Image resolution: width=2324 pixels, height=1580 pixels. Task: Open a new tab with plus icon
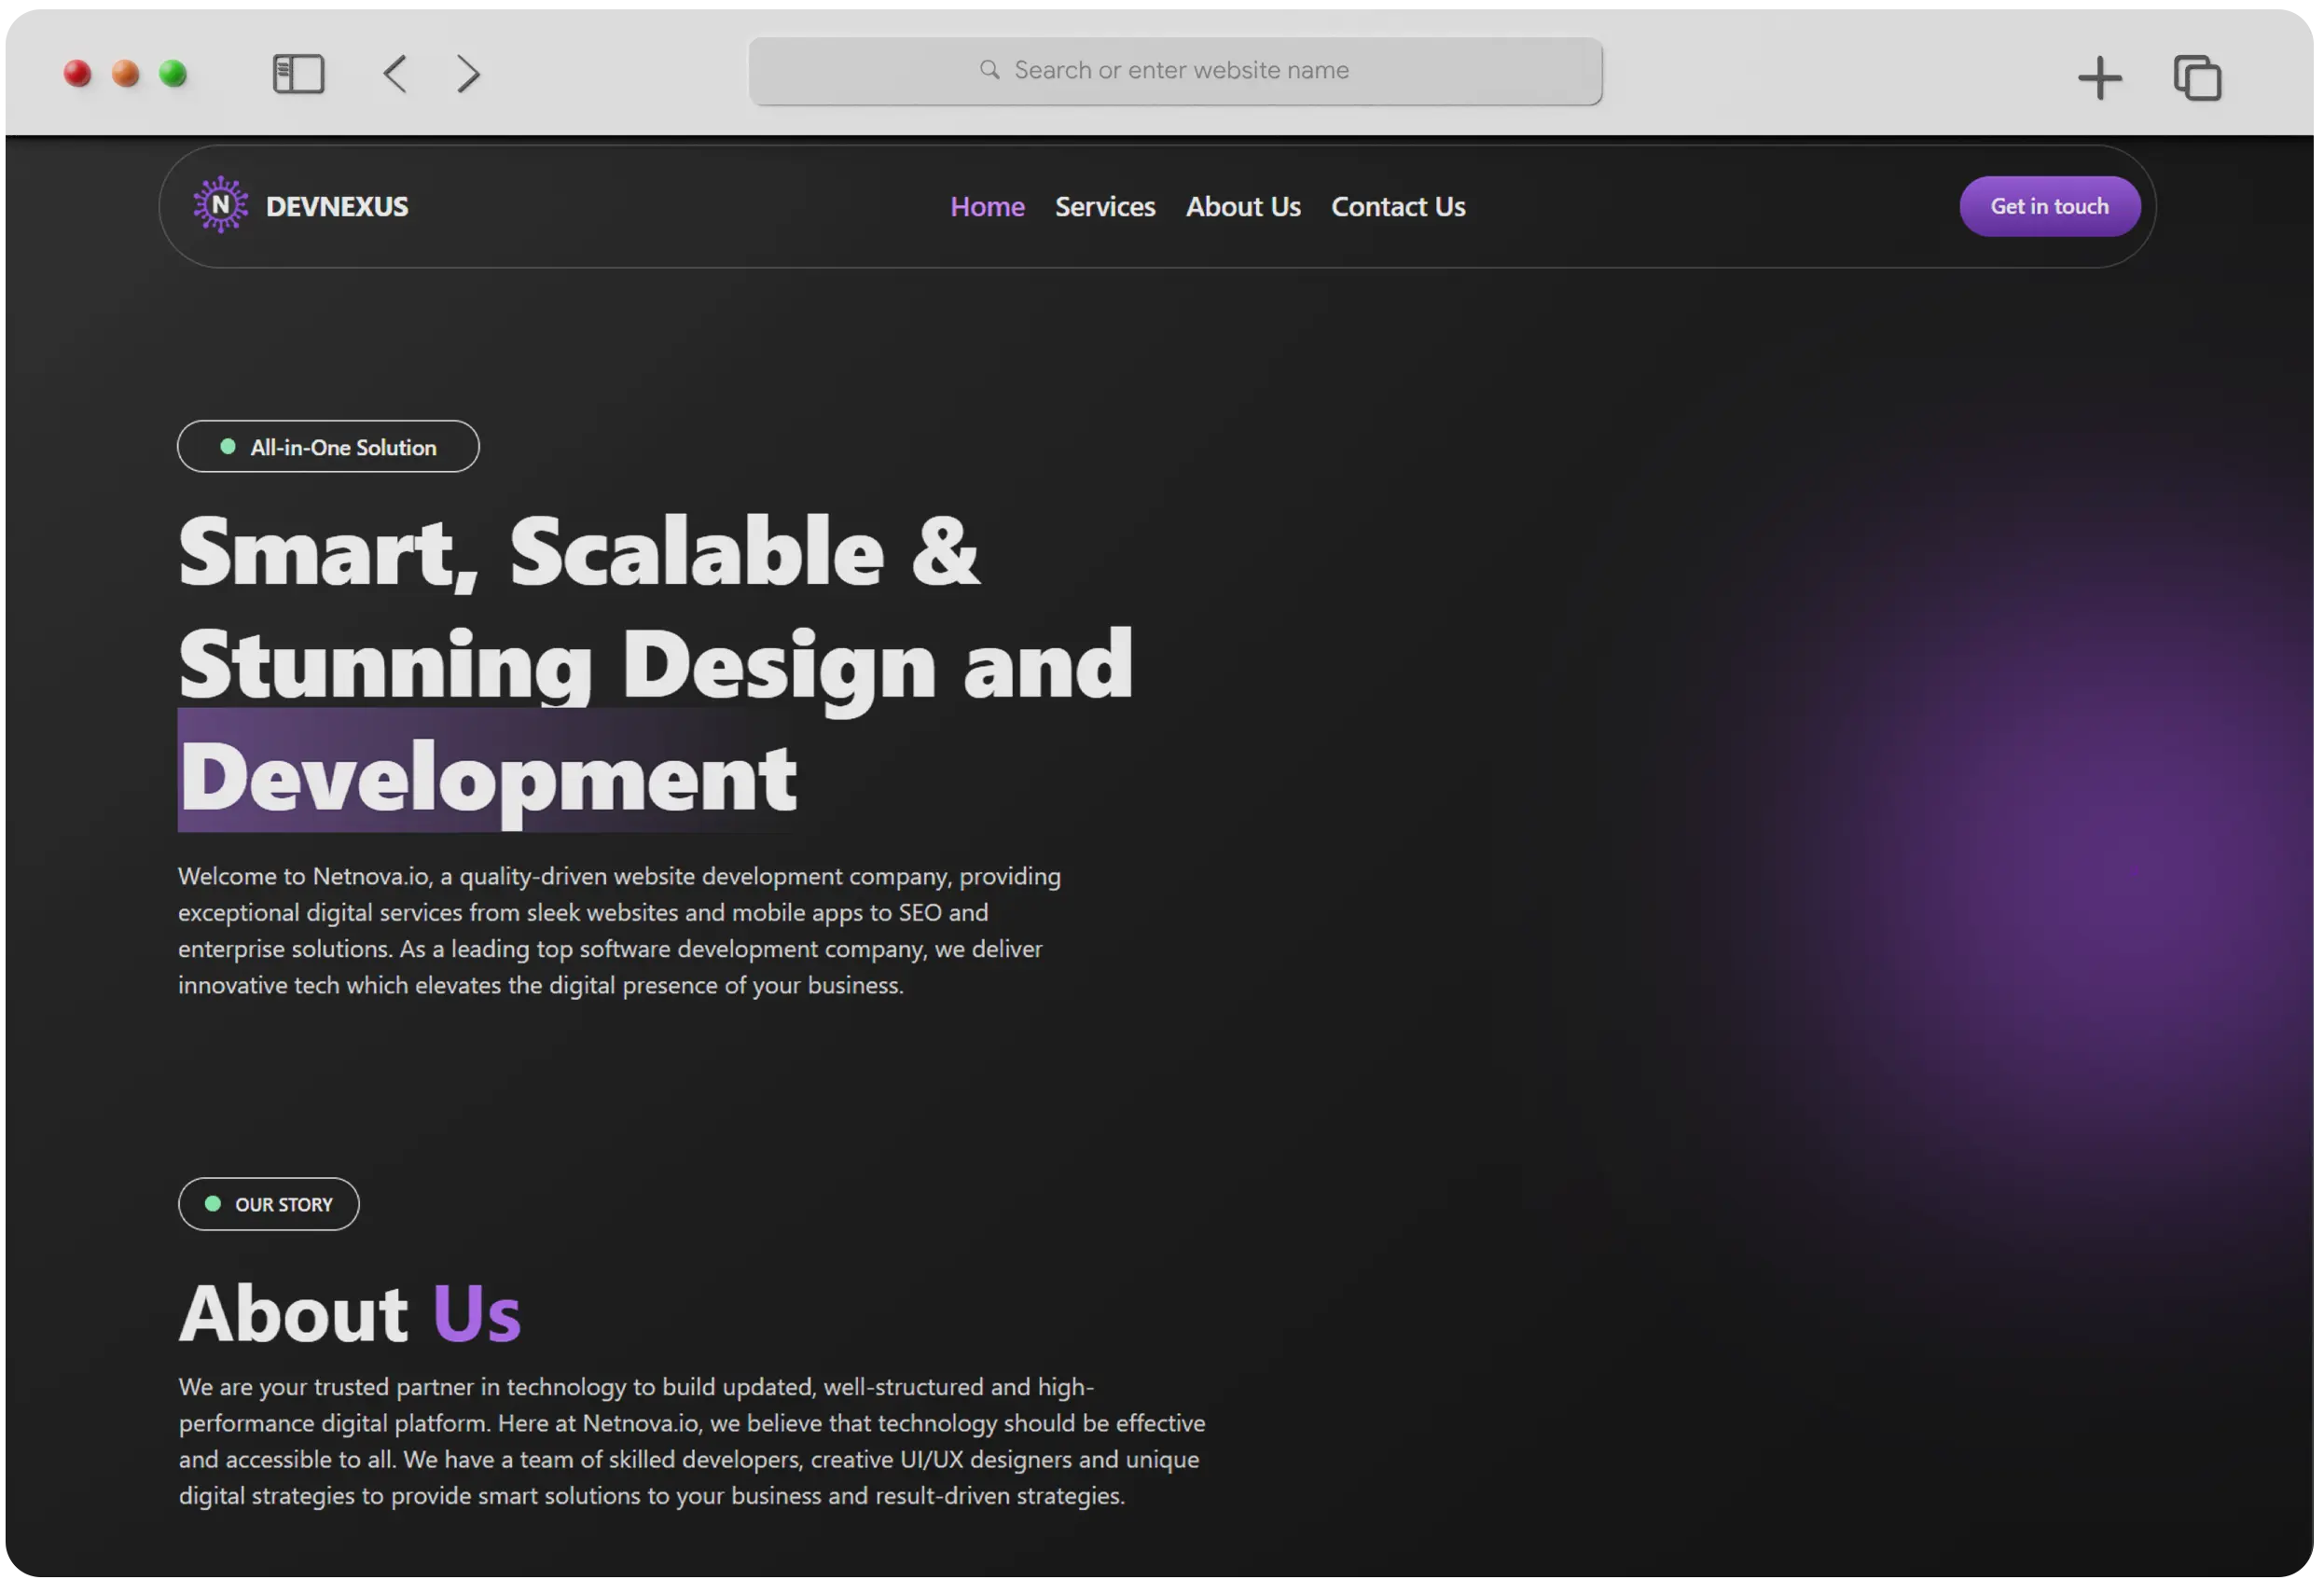pos(2099,78)
